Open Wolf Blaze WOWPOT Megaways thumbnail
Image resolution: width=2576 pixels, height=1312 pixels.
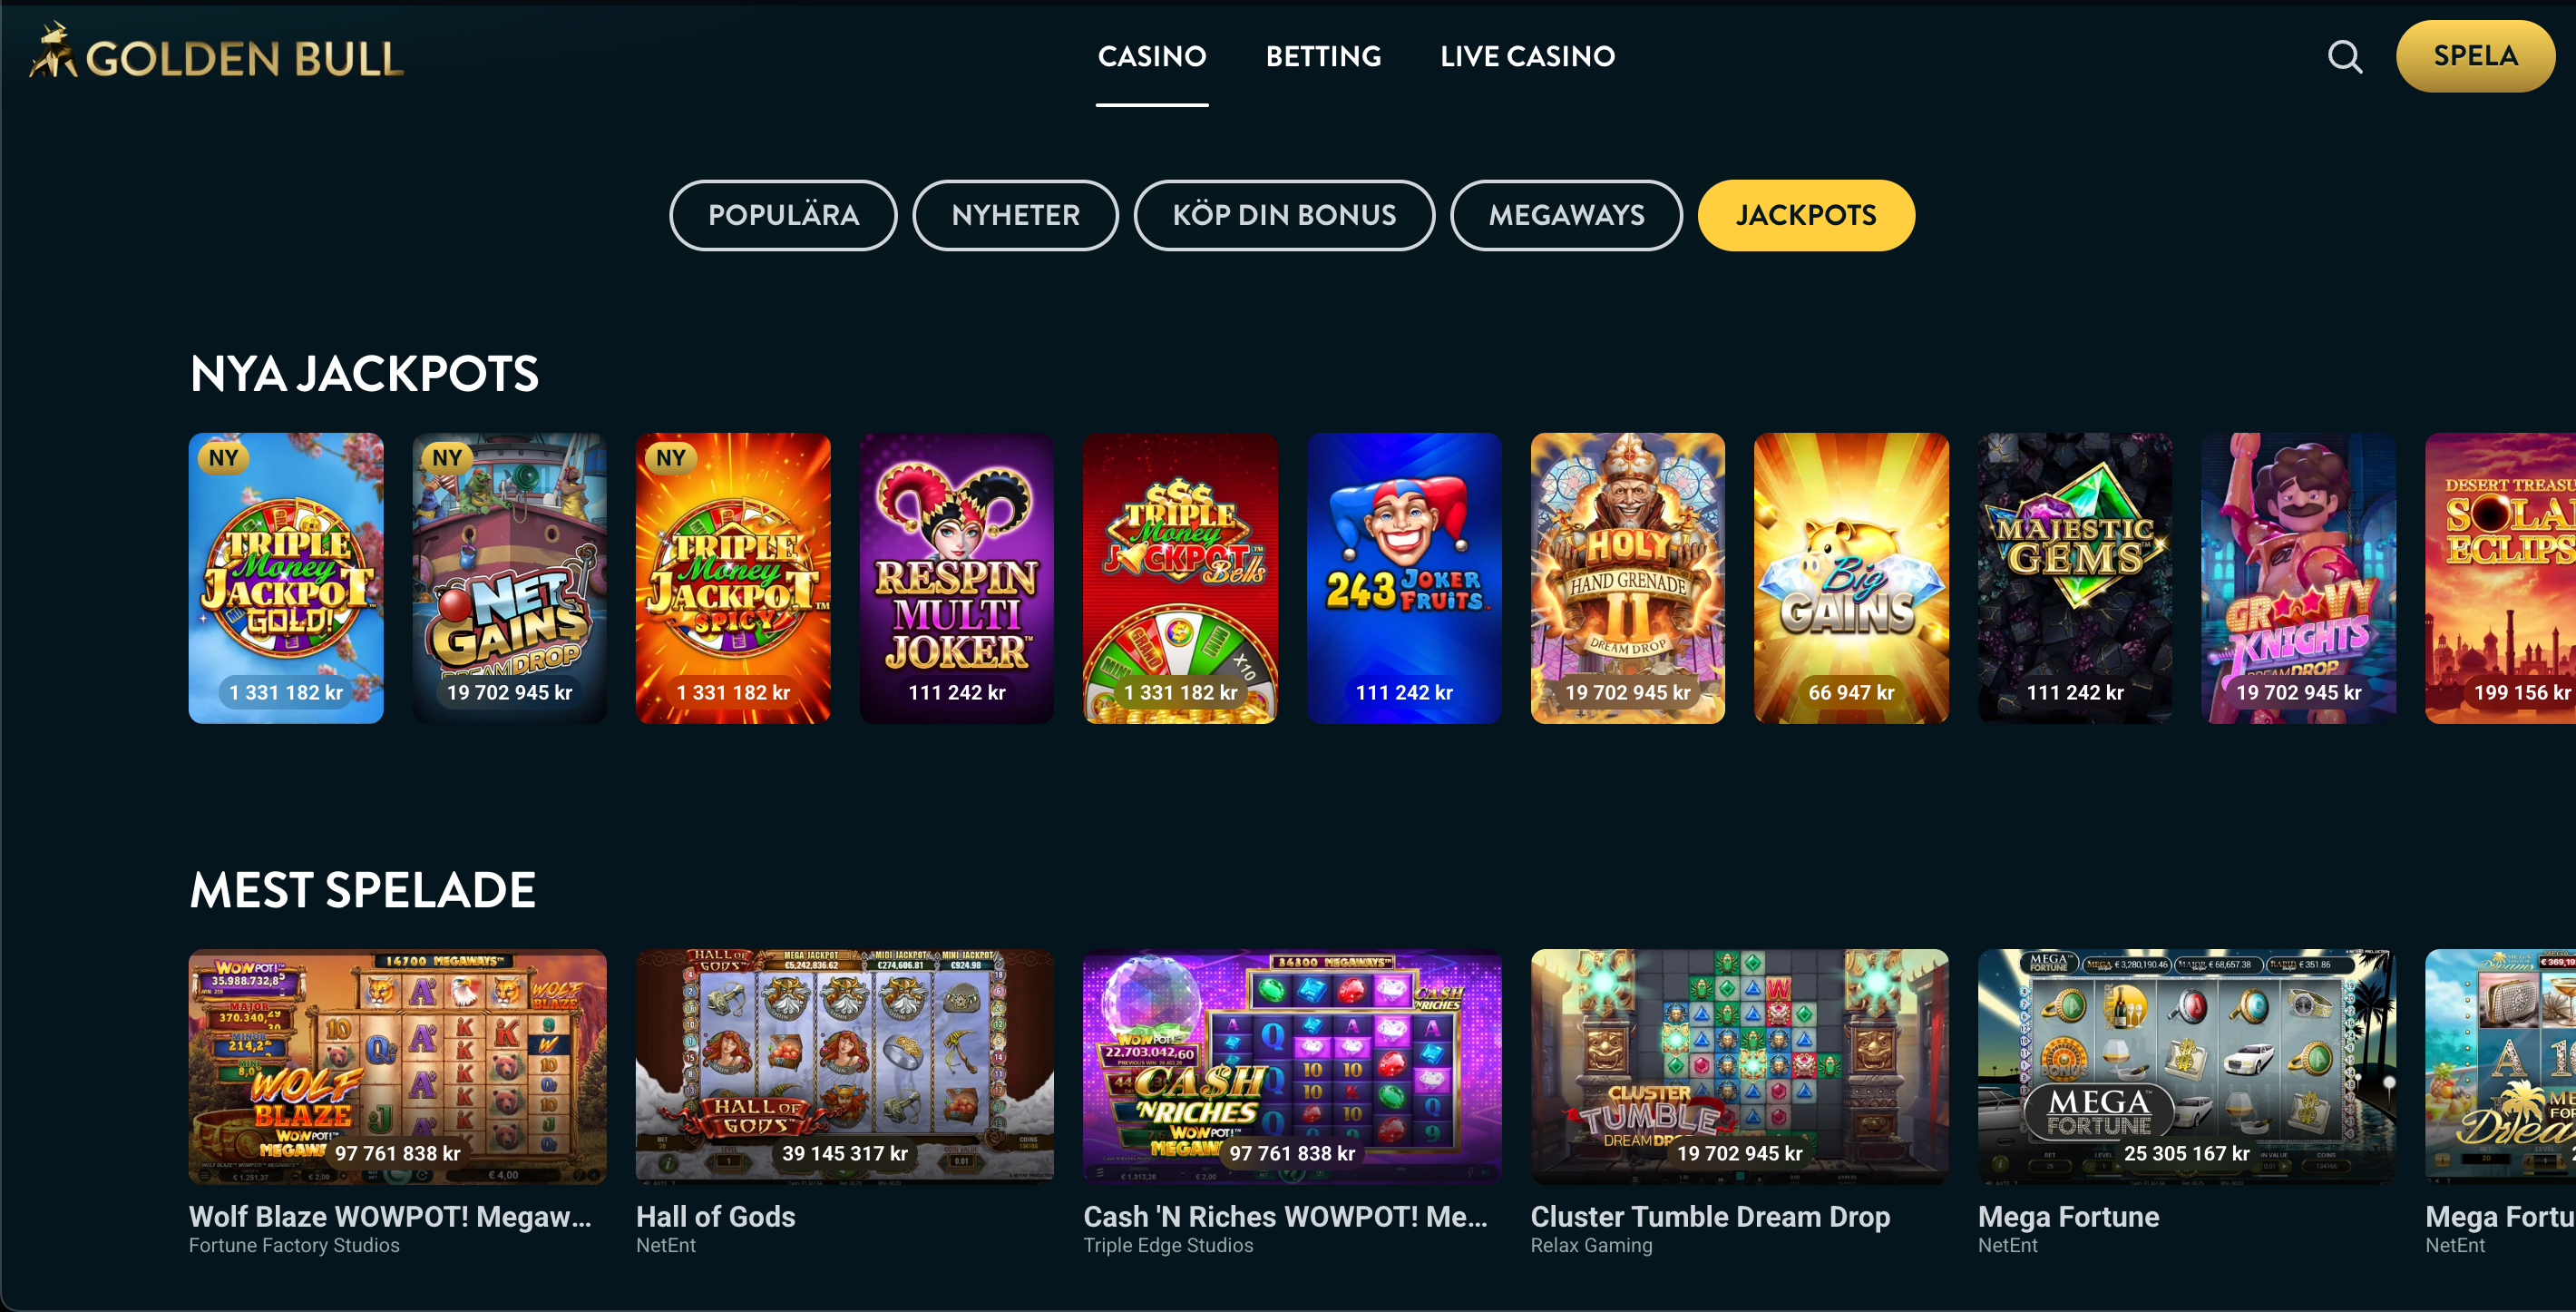[x=398, y=1067]
